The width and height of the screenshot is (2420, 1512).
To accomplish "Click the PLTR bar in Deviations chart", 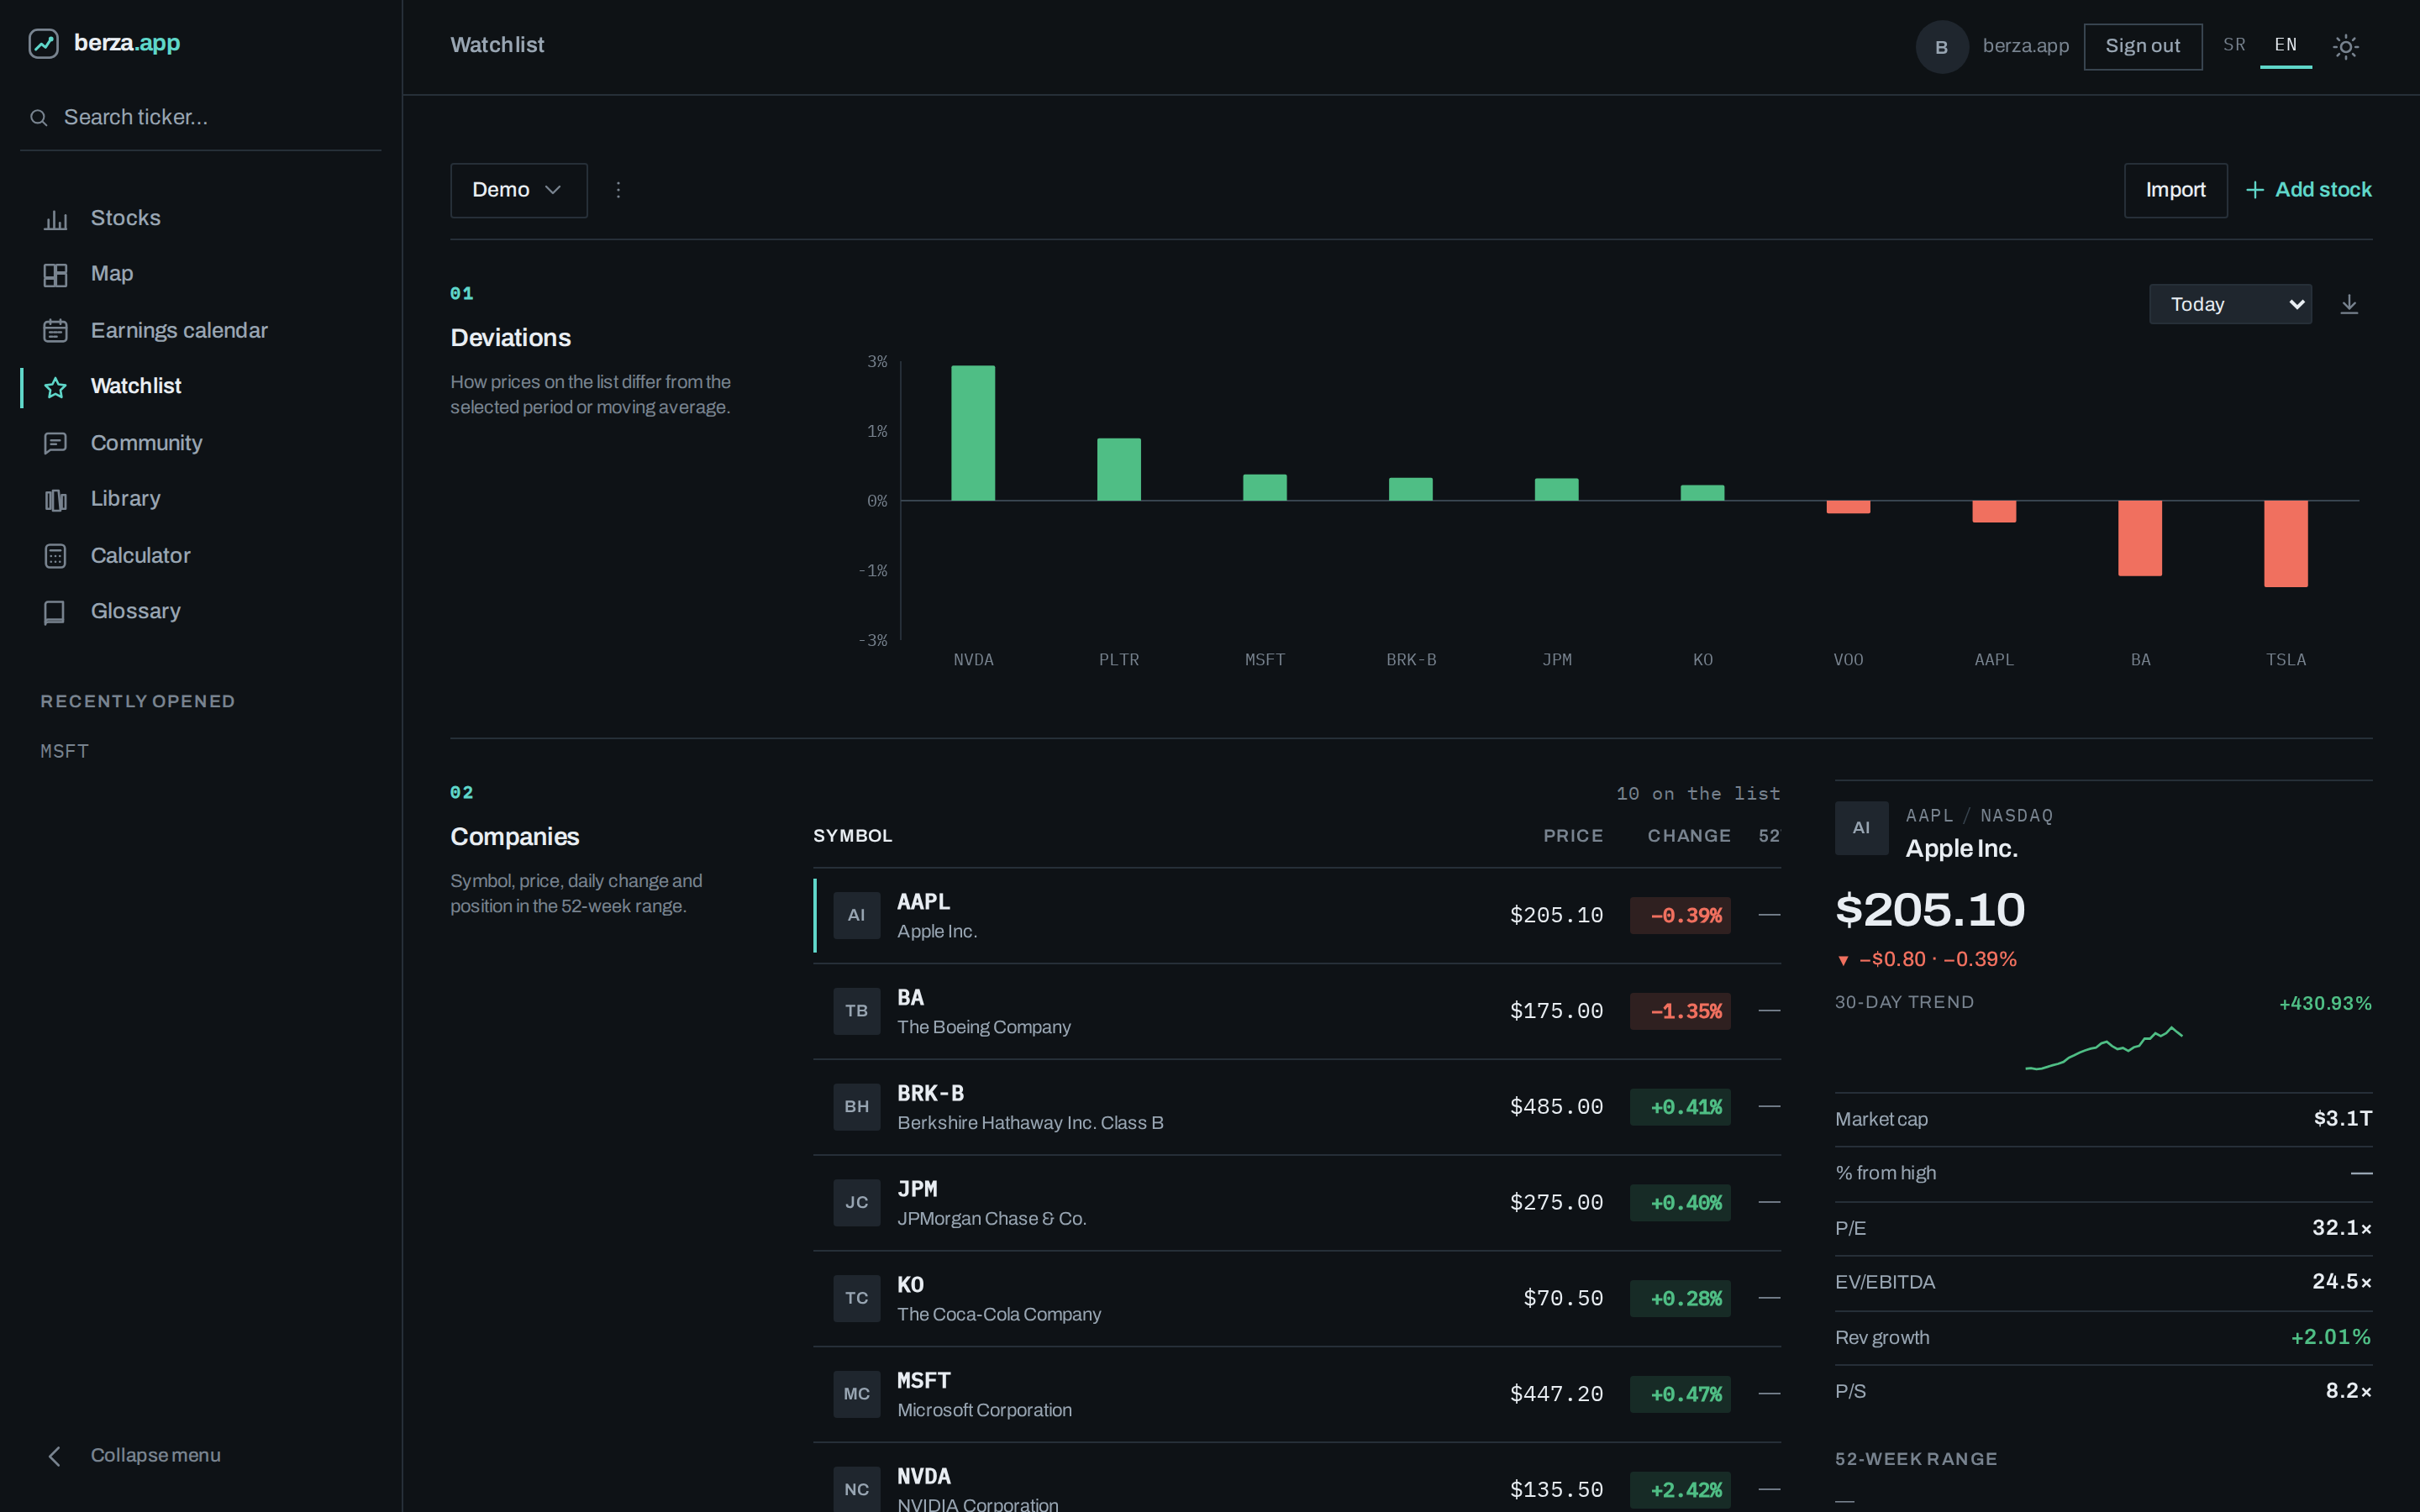I will tap(1118, 469).
